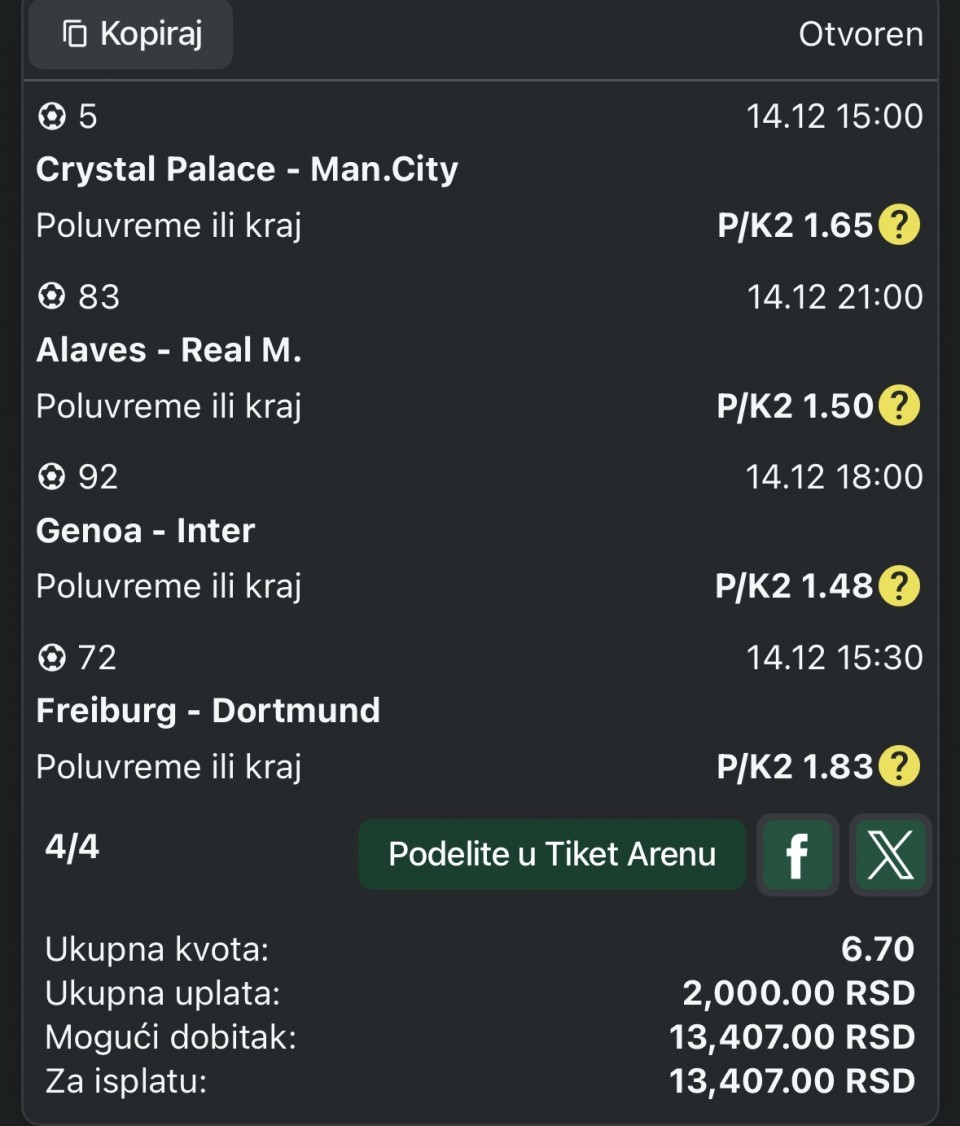960x1126 pixels.
Task: Select the P/K2 1.65 odds
Action: click(x=795, y=226)
